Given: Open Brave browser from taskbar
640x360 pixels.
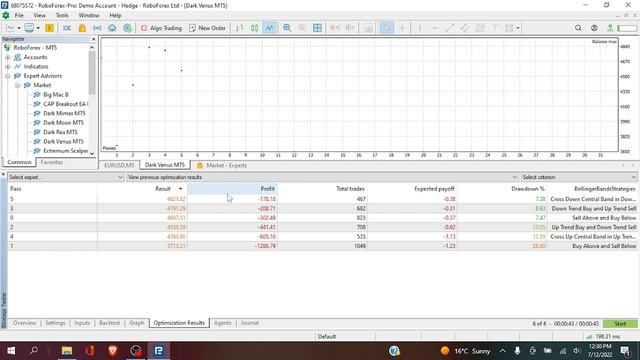Looking at the screenshot, I should pyautogui.click(x=113, y=351).
